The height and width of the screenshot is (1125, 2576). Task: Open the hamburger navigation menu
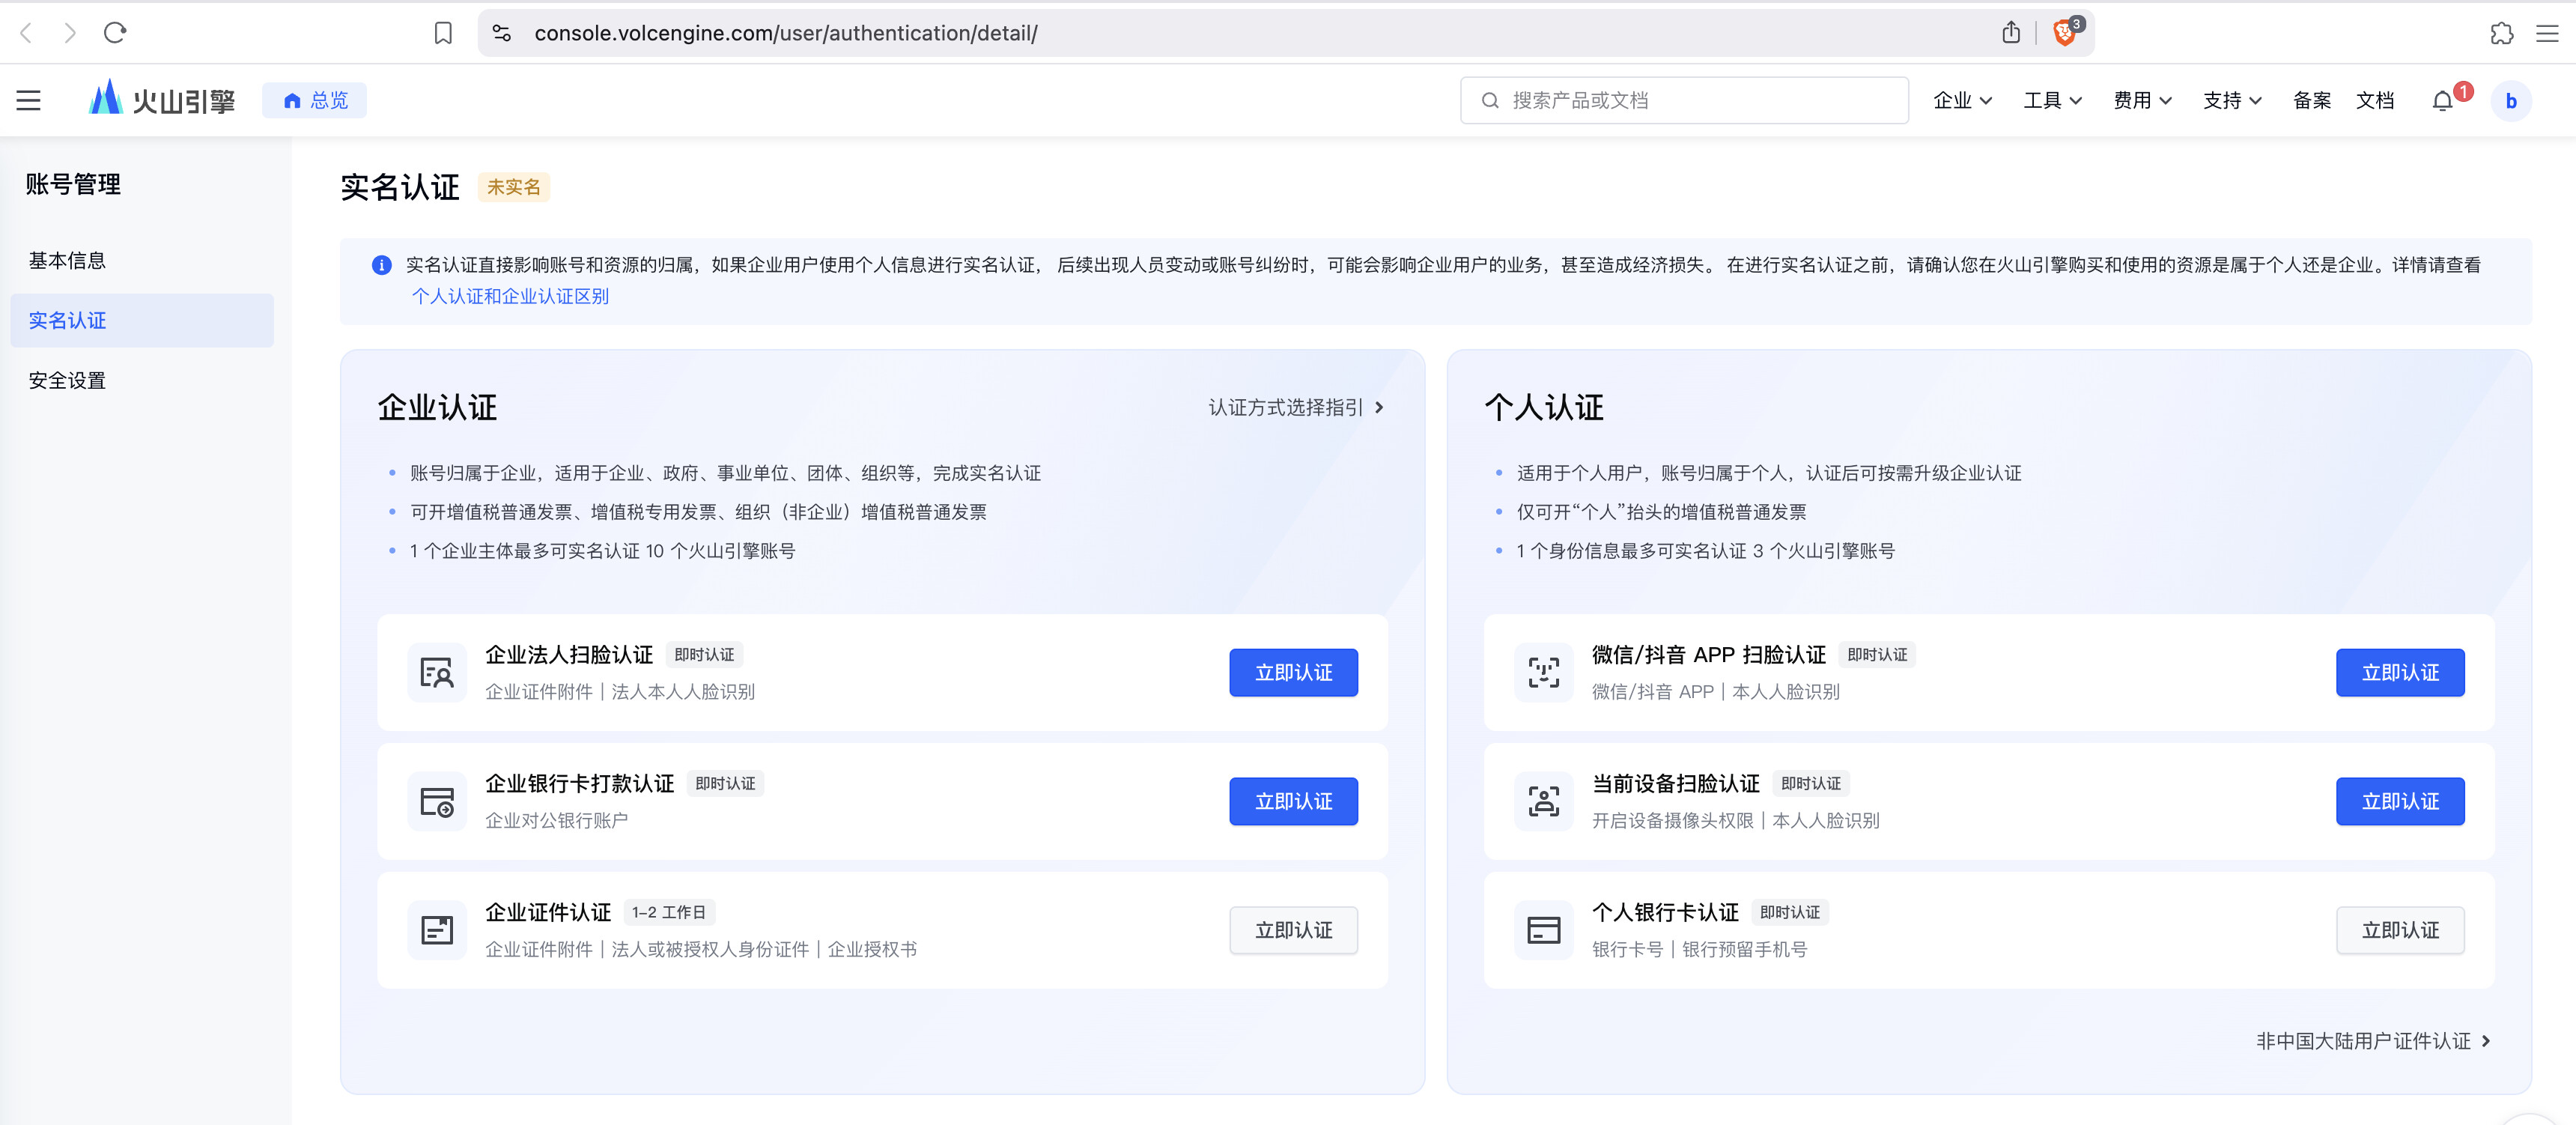click(28, 100)
